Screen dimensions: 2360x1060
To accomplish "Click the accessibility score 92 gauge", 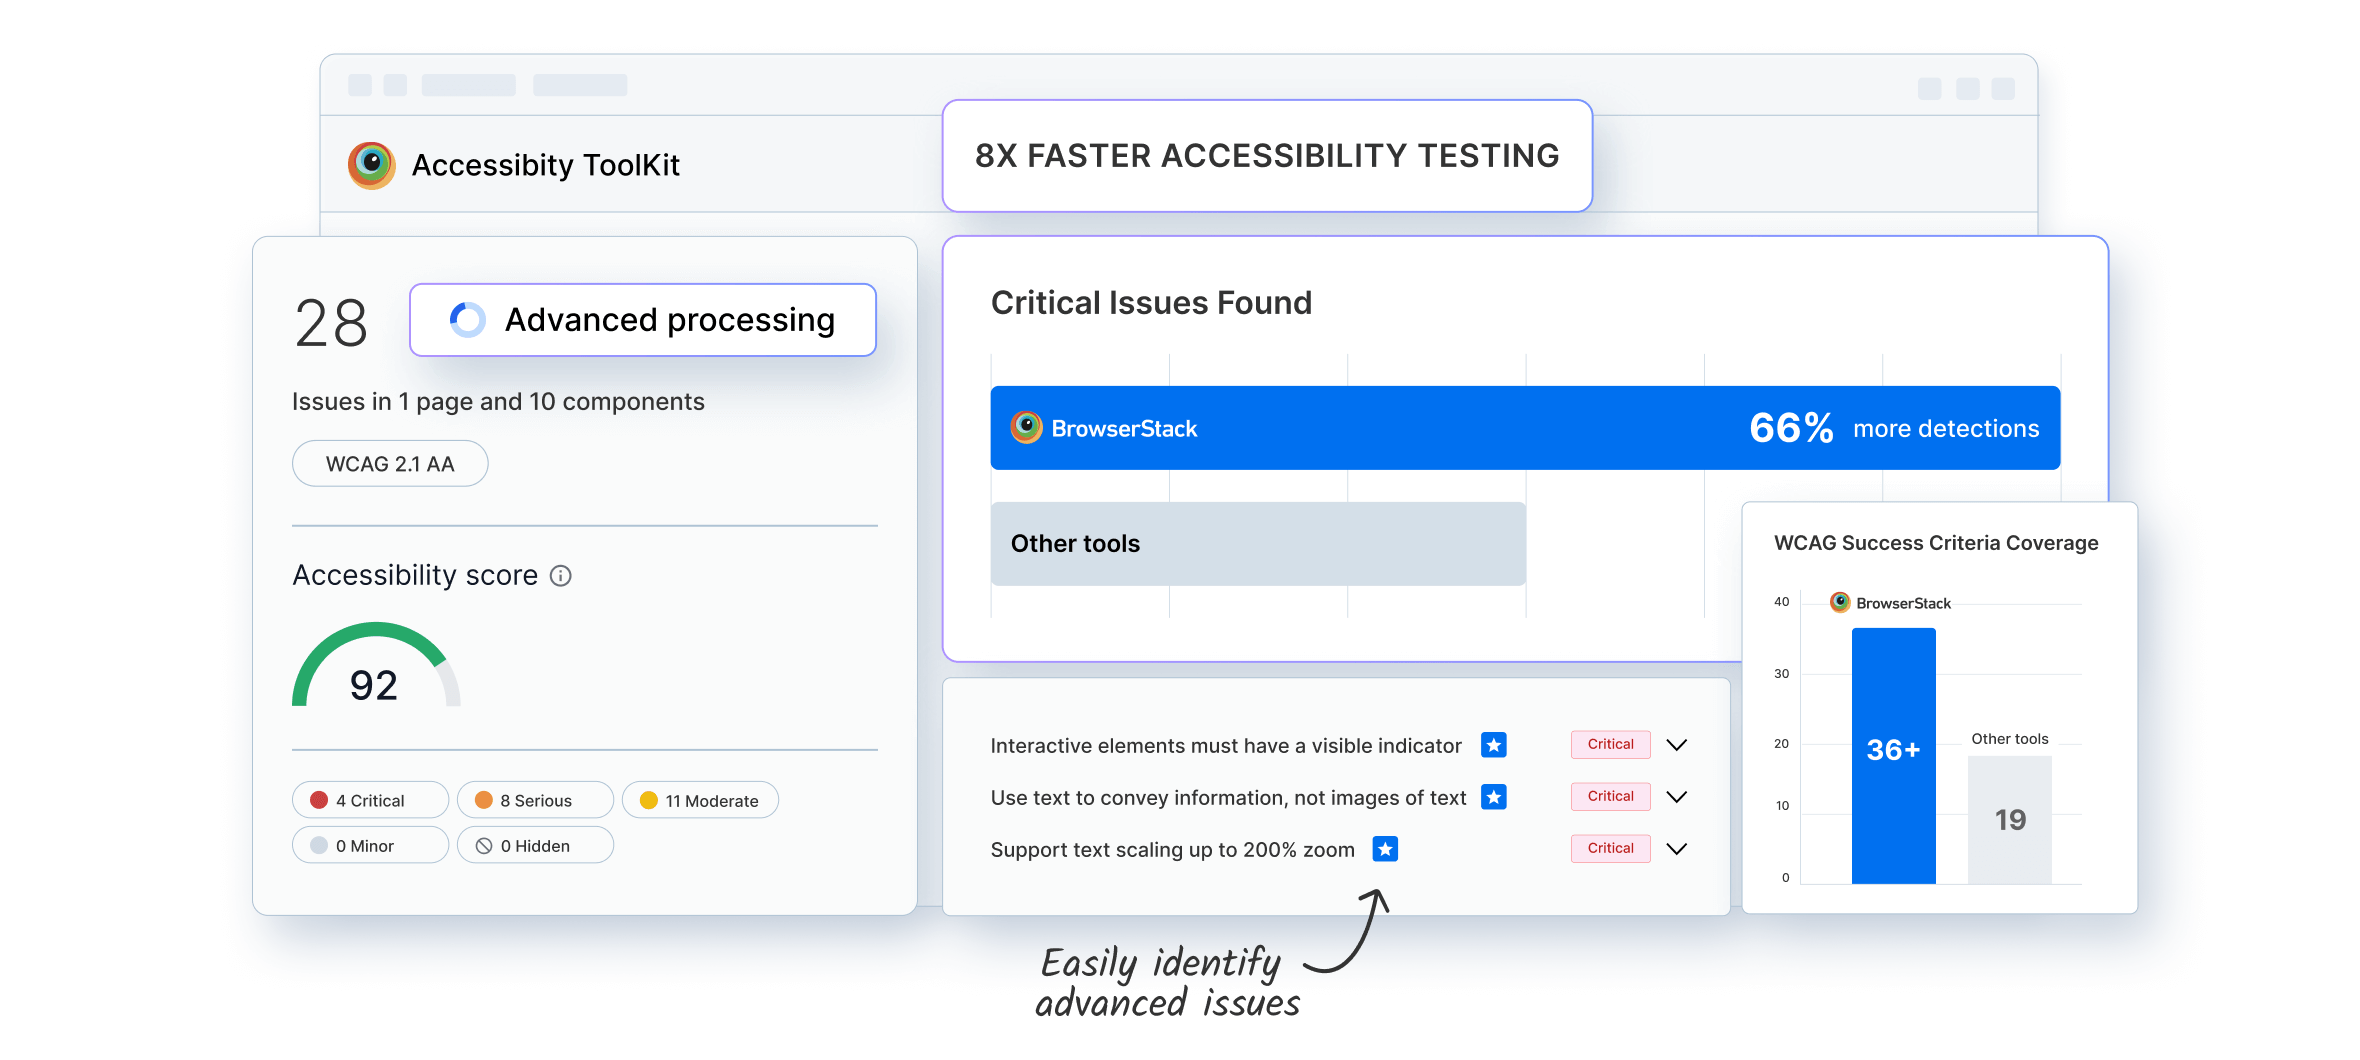I will tap(376, 666).
